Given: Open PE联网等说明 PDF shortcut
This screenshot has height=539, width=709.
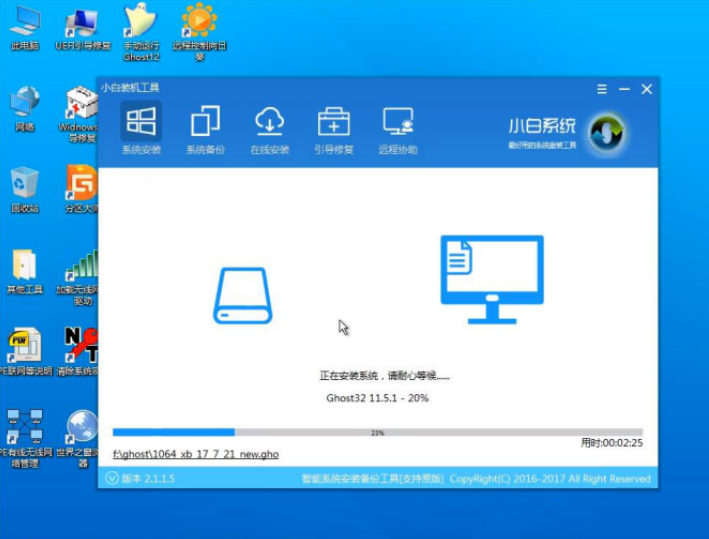Looking at the screenshot, I should (x=26, y=352).
